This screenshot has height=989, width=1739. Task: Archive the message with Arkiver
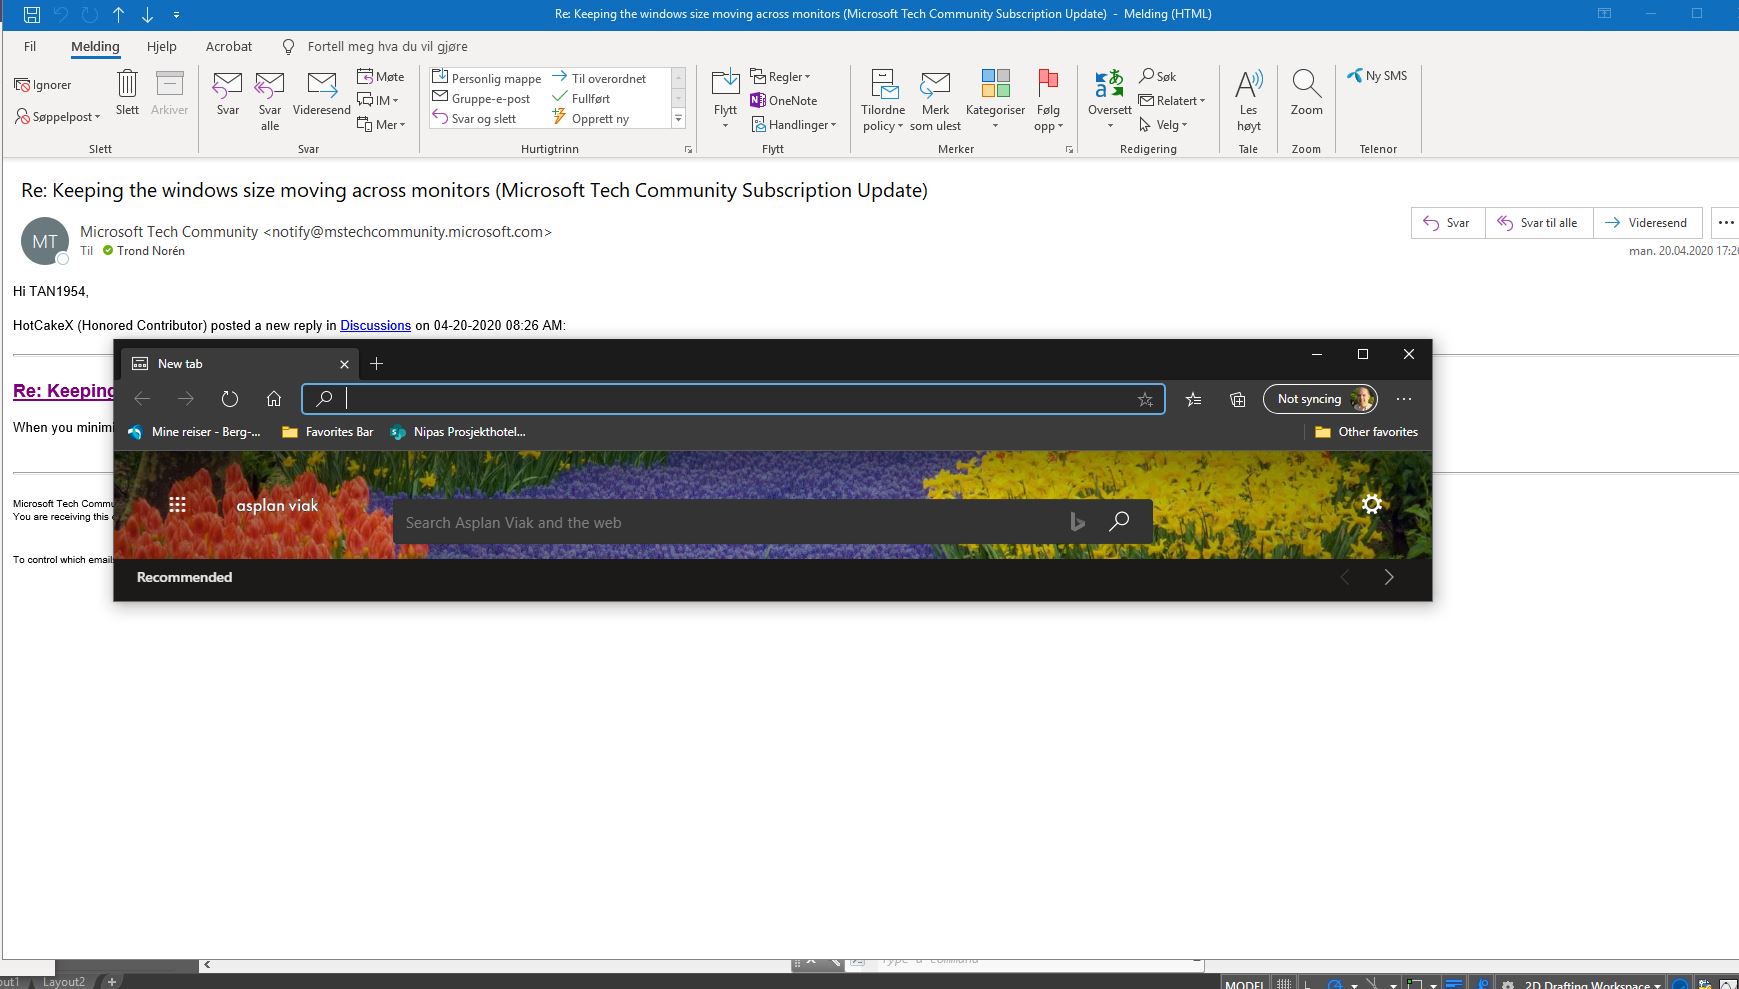169,93
